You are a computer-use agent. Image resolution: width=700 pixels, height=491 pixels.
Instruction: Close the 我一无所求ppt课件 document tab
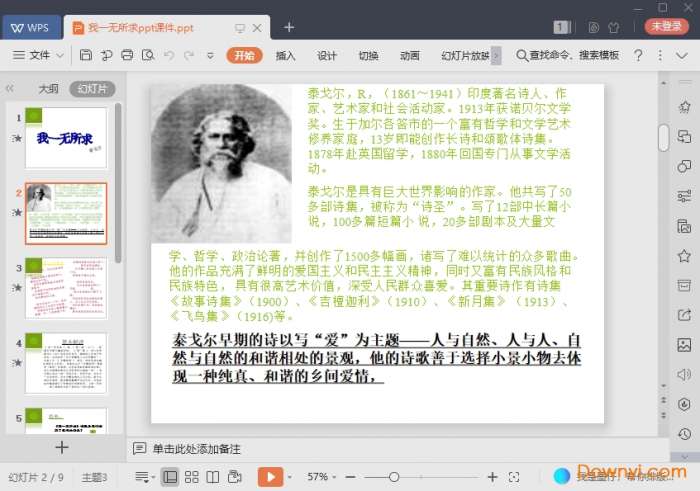pos(257,28)
